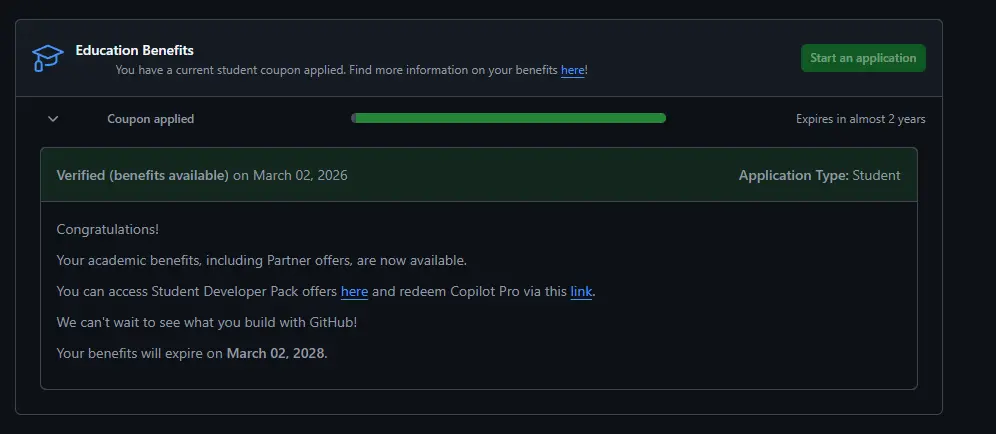Click 'We can't wait to see' sentence
Image resolution: width=996 pixels, height=434 pixels.
(x=207, y=322)
